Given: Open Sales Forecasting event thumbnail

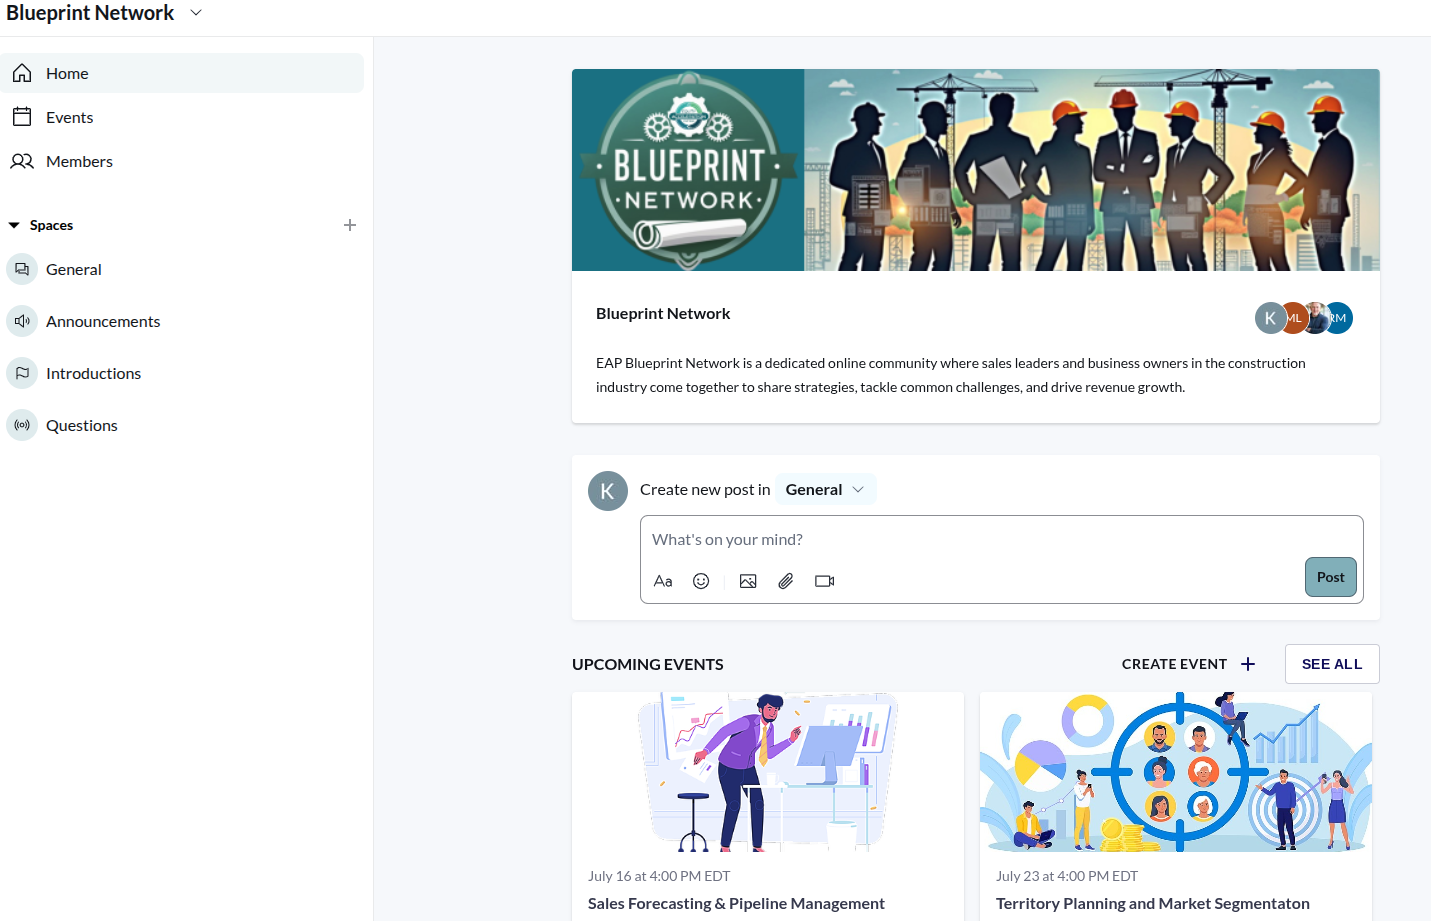Looking at the screenshot, I should (x=768, y=772).
